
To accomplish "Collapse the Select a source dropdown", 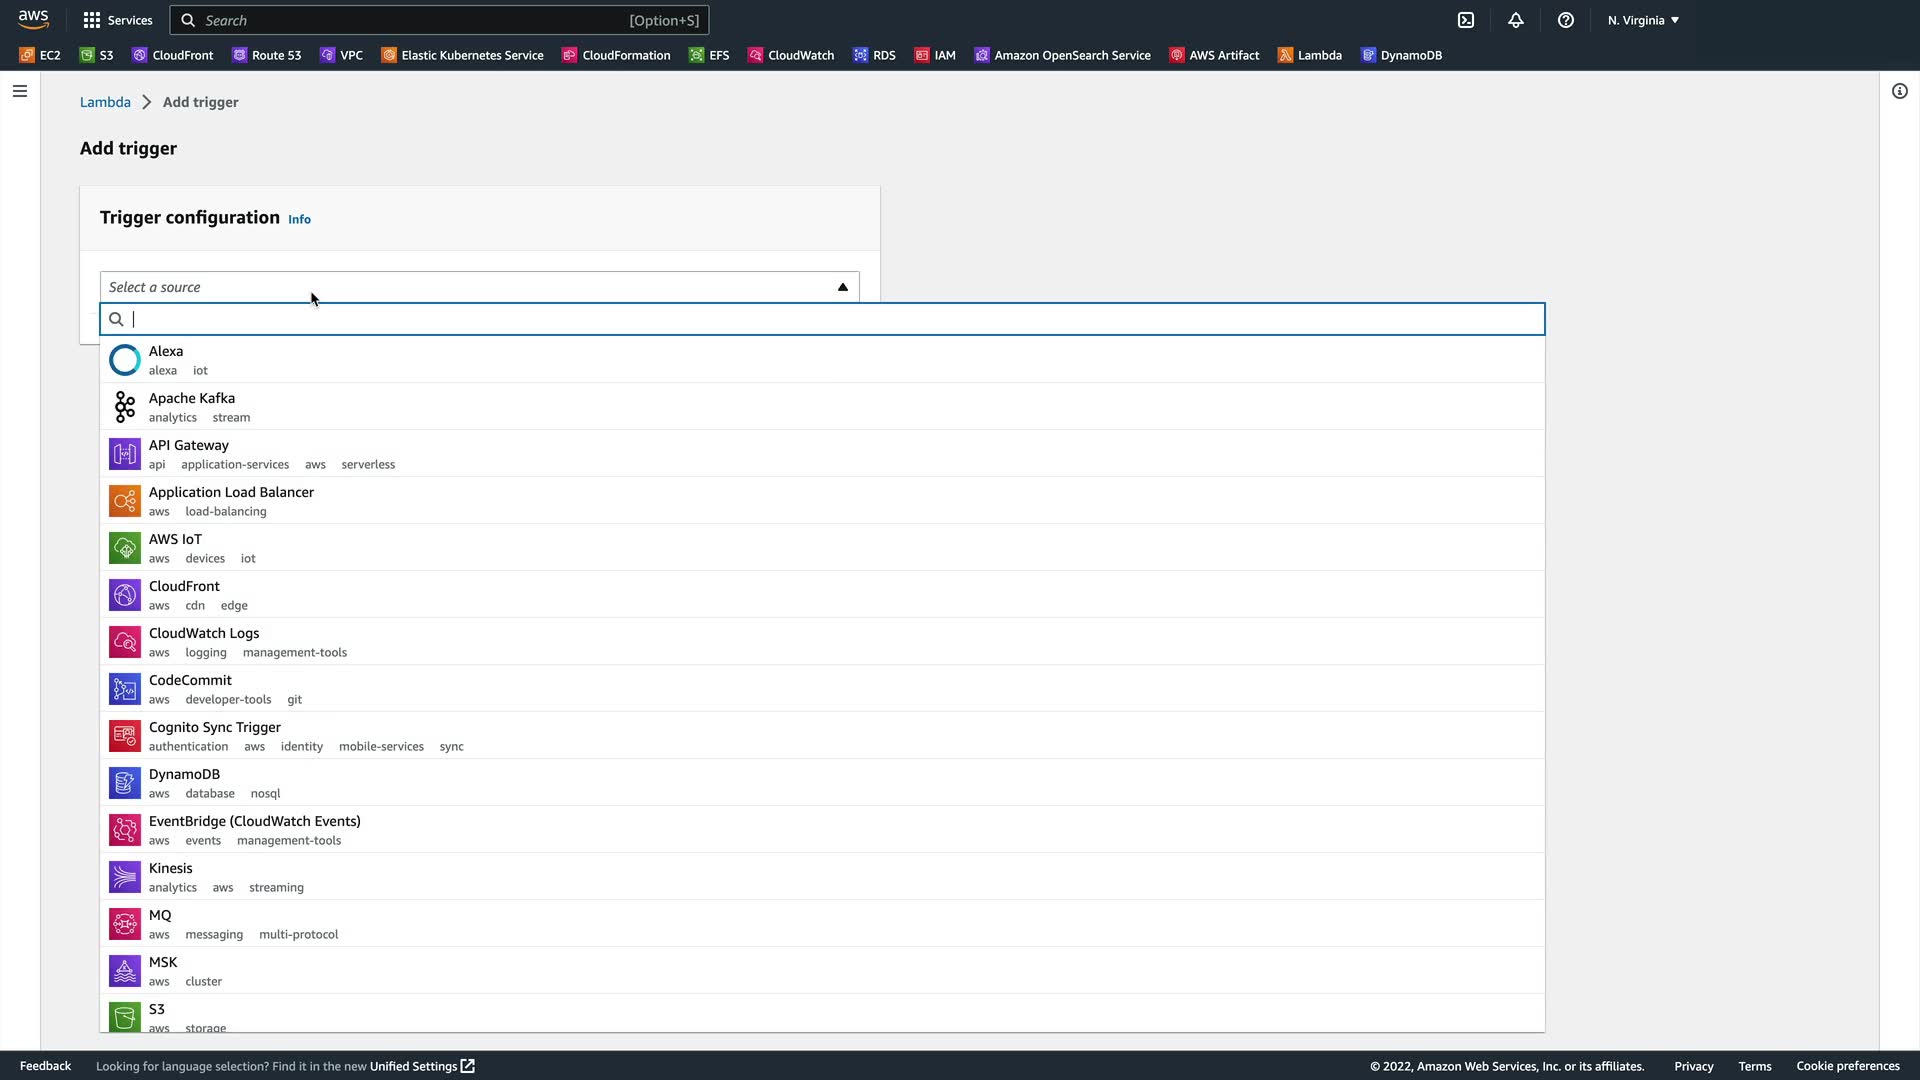I will [x=842, y=287].
